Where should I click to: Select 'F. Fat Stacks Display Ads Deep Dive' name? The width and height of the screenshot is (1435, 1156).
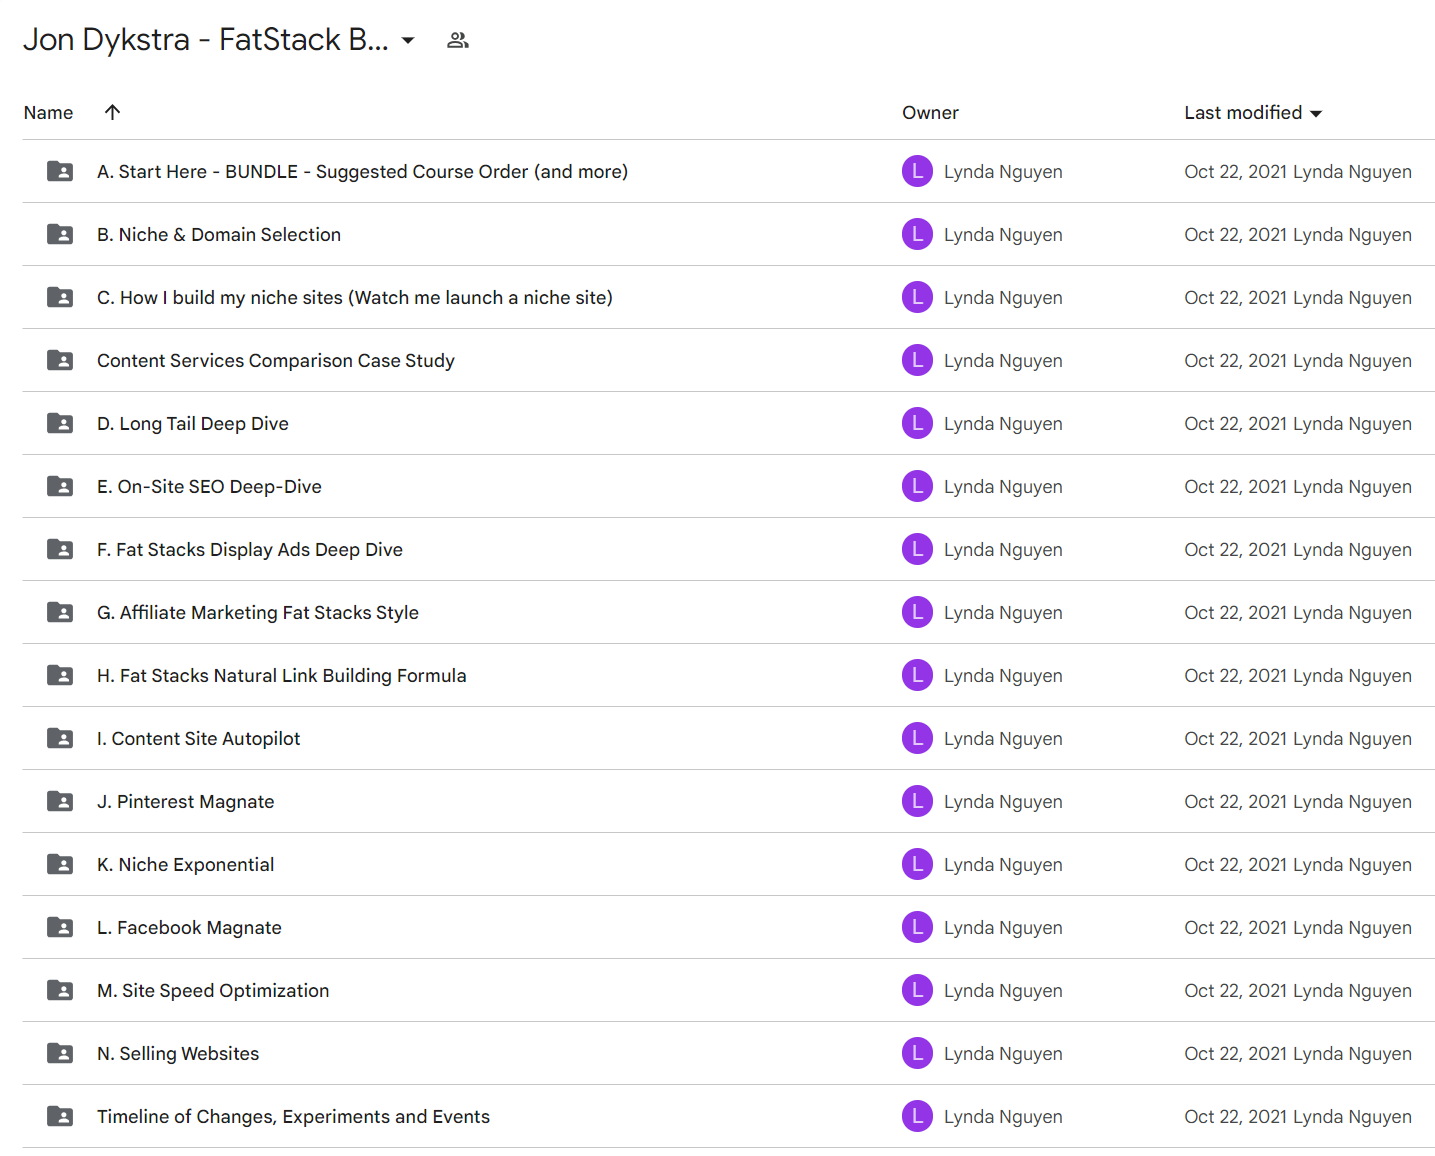point(250,550)
